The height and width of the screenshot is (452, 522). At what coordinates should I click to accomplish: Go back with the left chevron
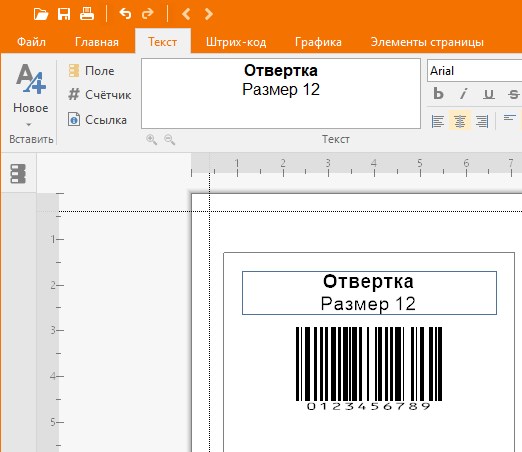(186, 14)
